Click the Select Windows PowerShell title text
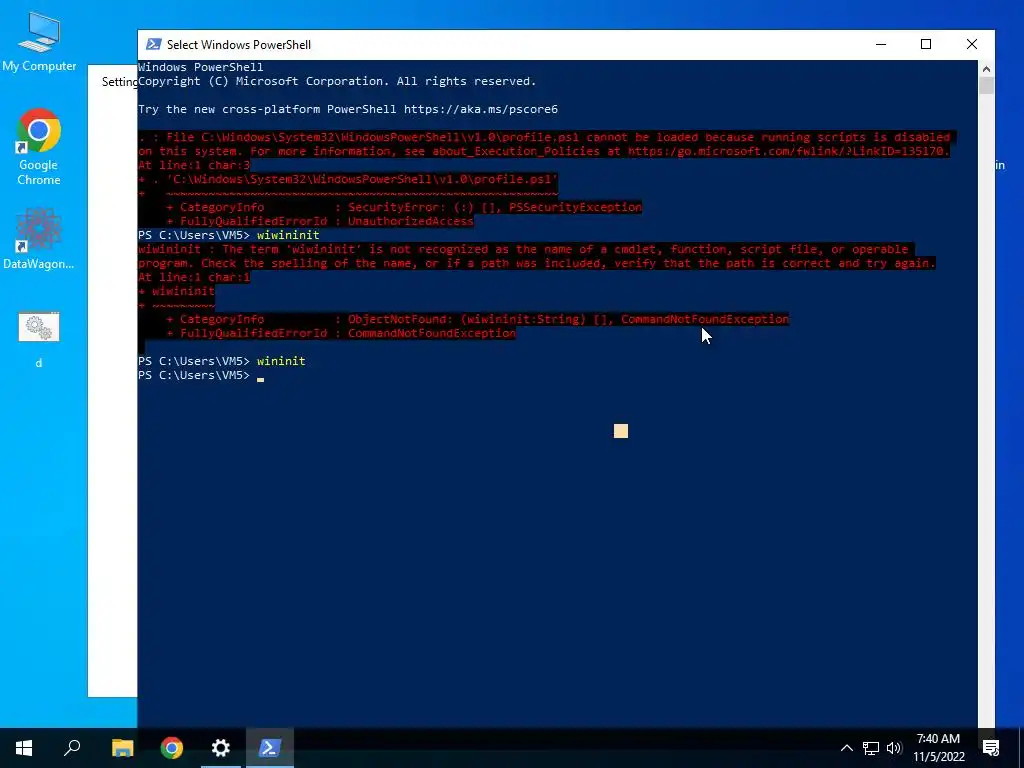1024x768 pixels. pyautogui.click(x=238, y=44)
